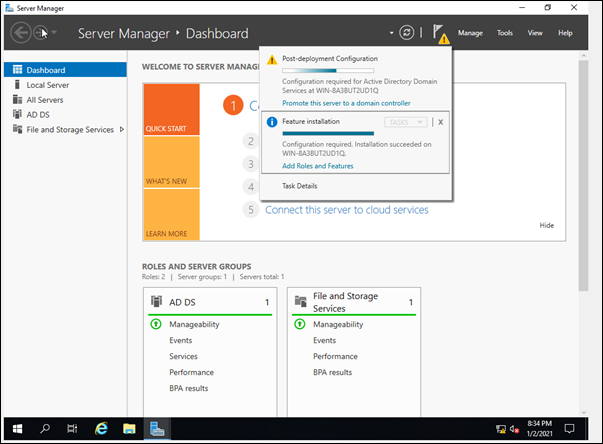Click the refresh icon in header
Image resolution: width=603 pixels, height=444 pixels.
tap(406, 32)
